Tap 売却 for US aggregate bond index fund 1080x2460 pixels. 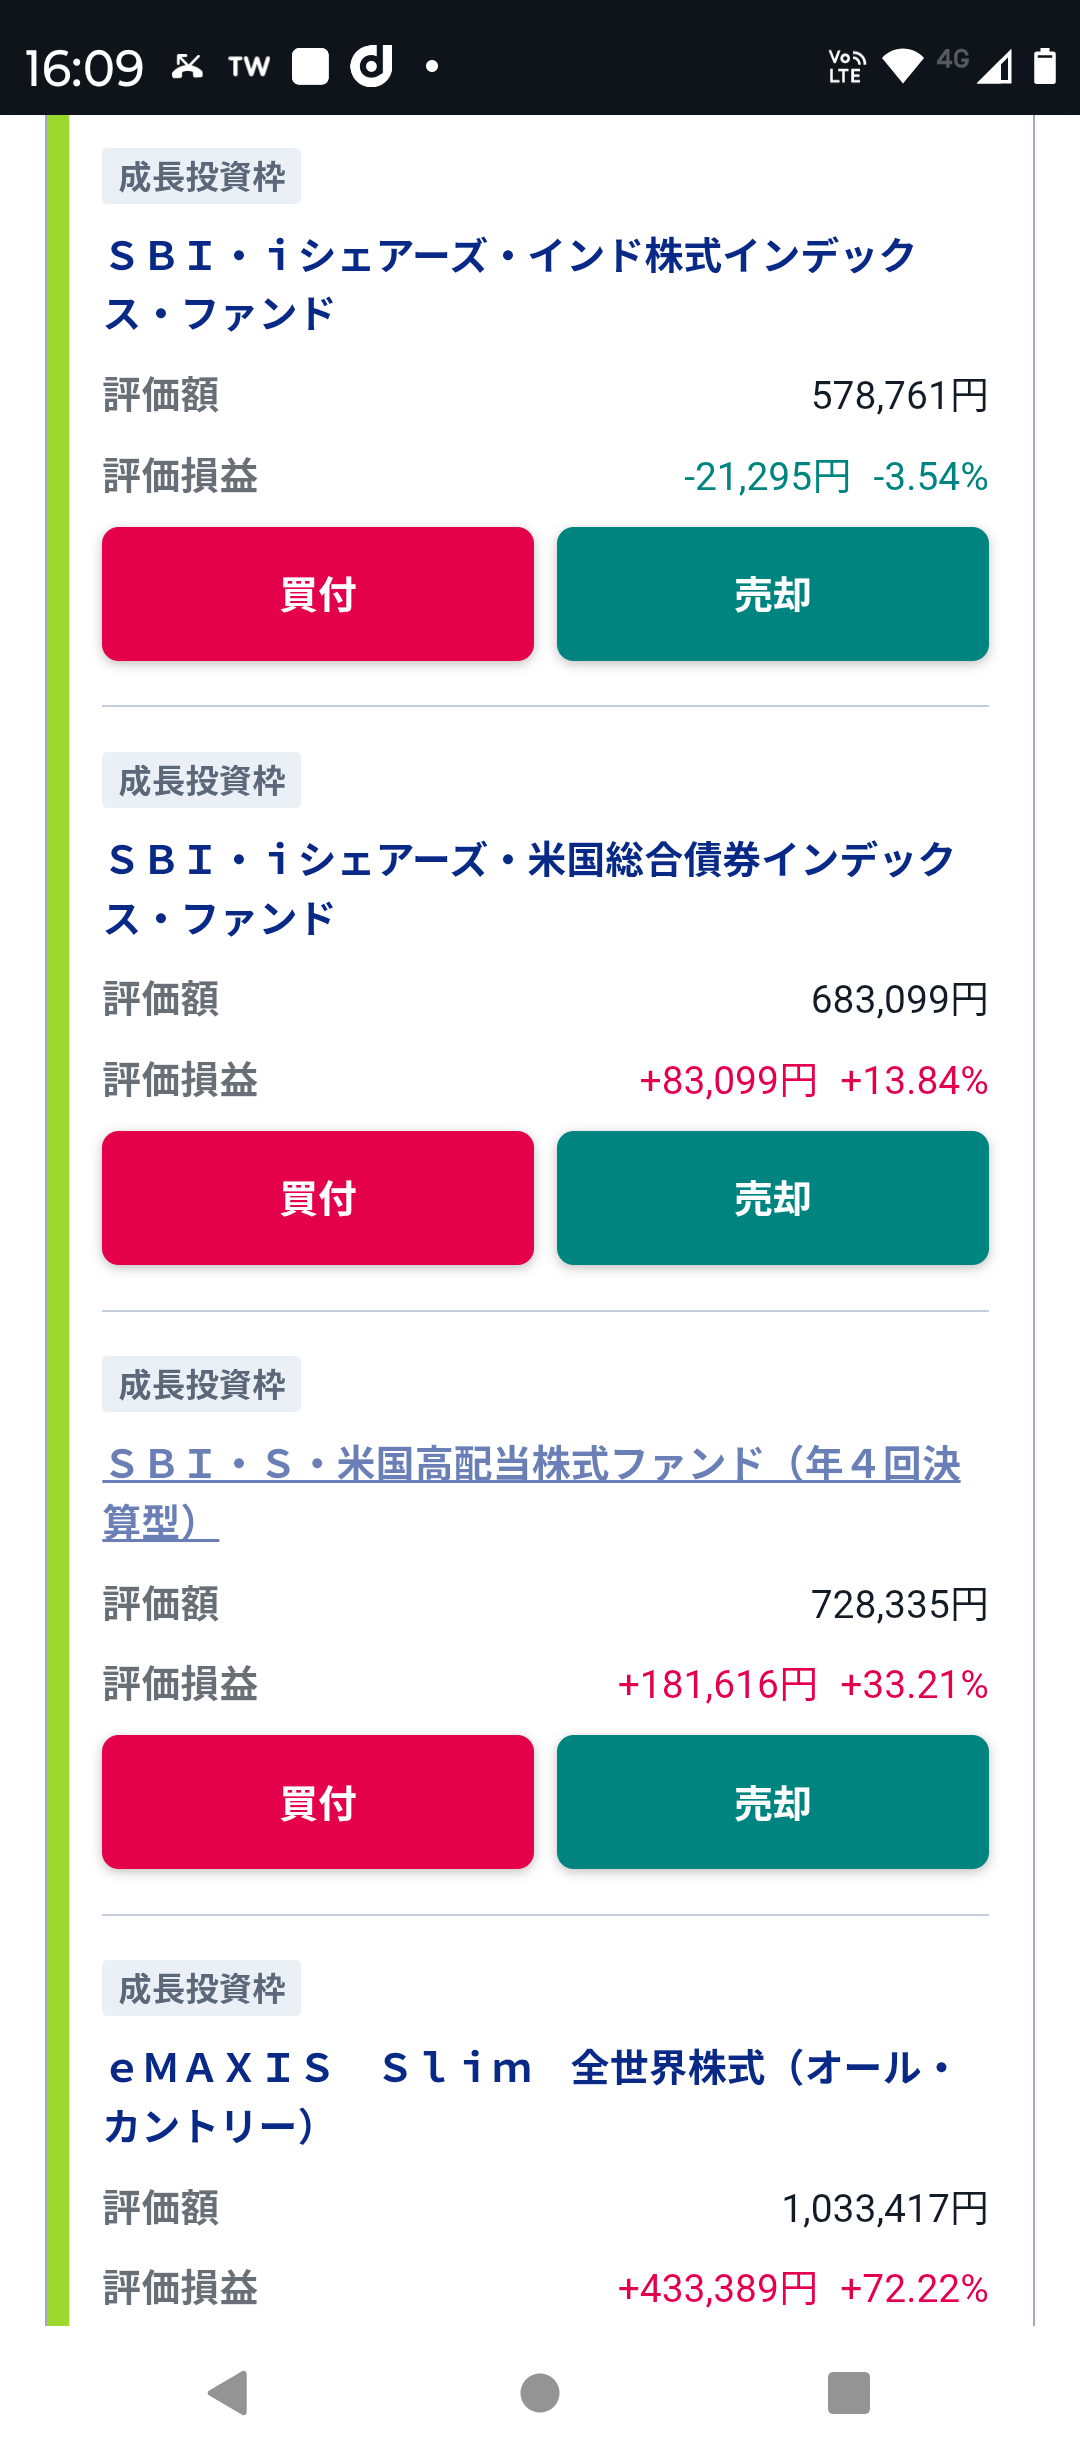tap(773, 1198)
